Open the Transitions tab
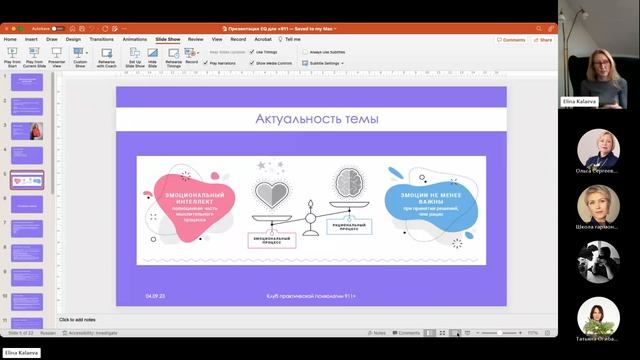This screenshot has height=360, width=640. pyautogui.click(x=102, y=39)
